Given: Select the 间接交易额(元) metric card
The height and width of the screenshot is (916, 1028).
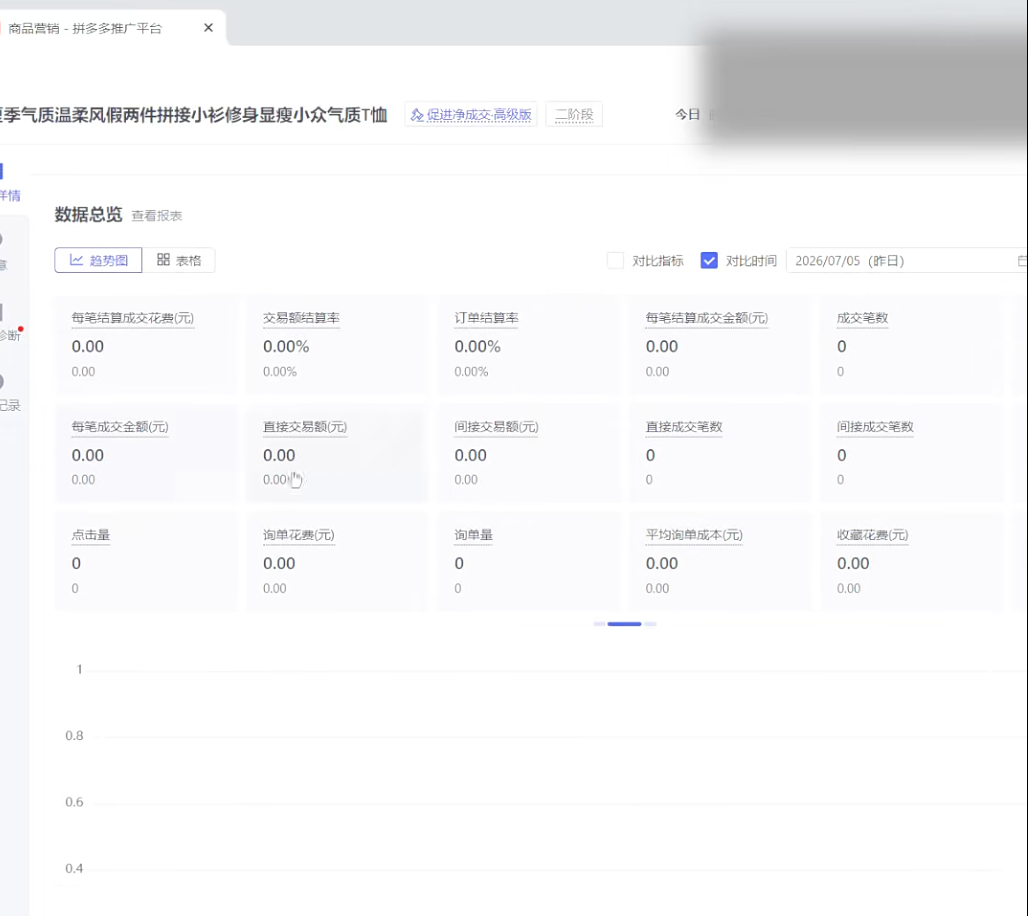Looking at the screenshot, I should (x=528, y=454).
